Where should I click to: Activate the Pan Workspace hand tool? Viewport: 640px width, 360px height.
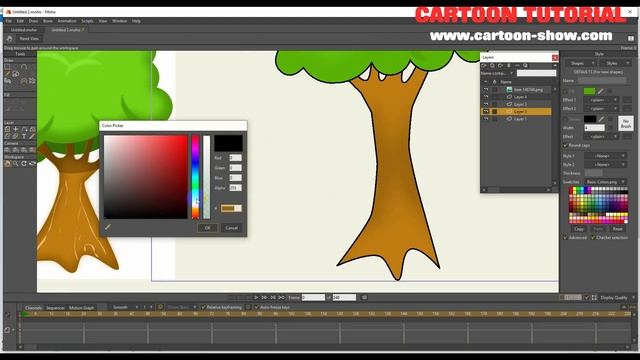point(7,164)
